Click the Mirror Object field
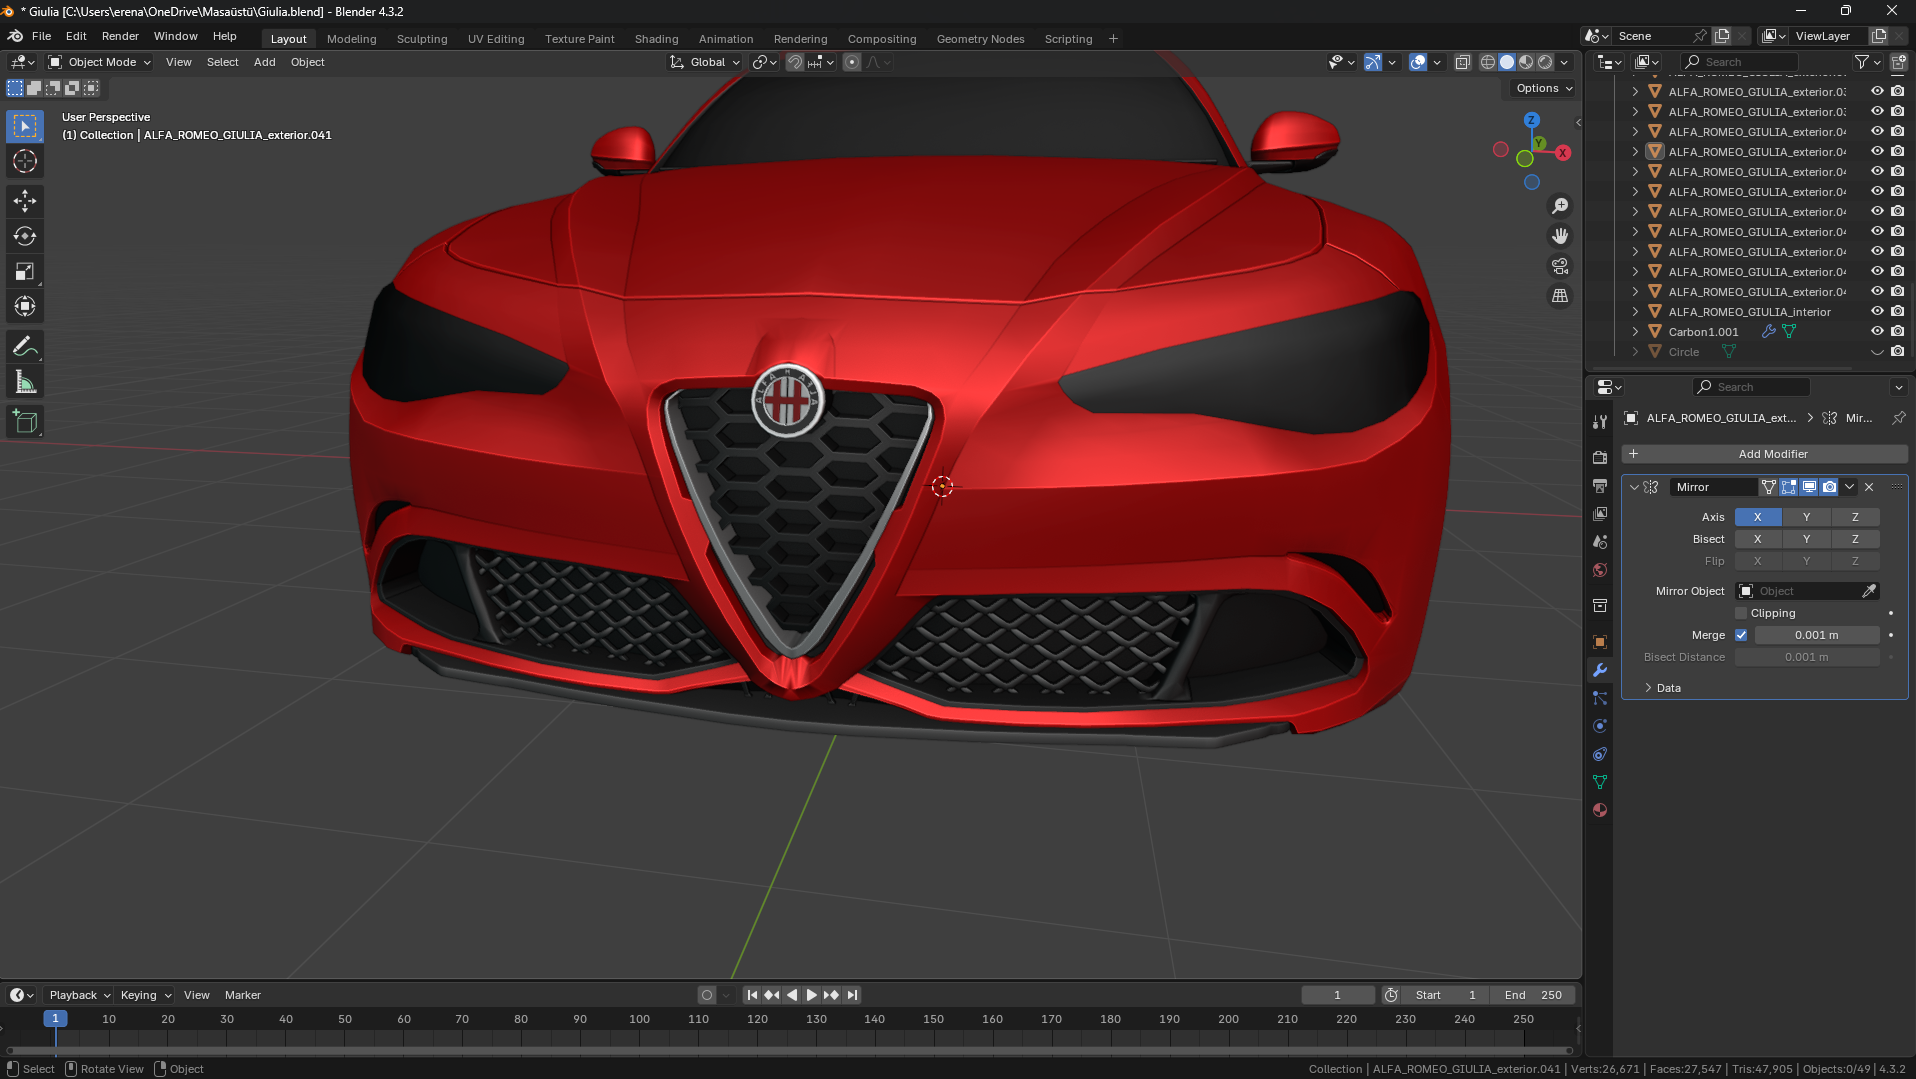 tap(1807, 591)
